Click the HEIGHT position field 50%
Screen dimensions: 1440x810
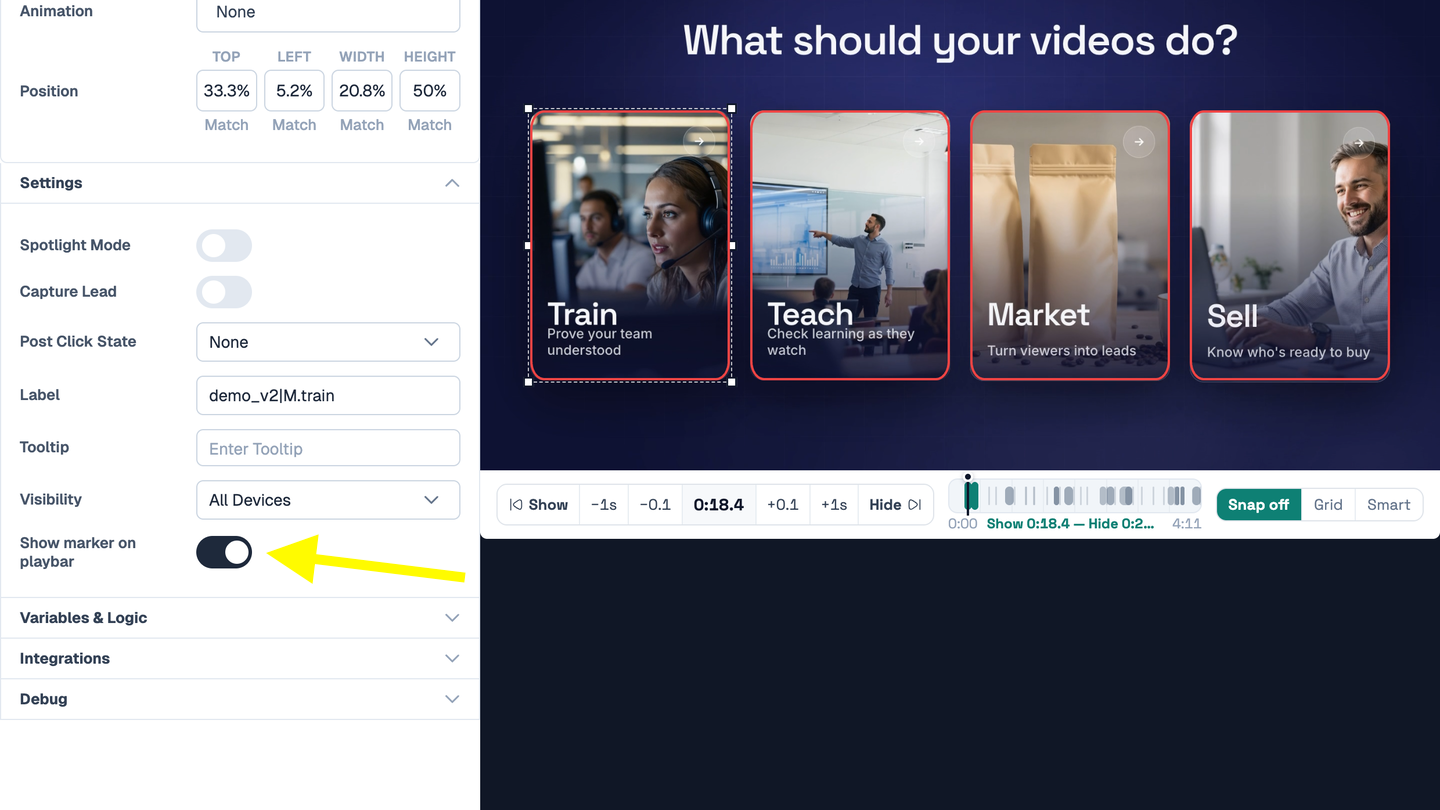coord(430,91)
